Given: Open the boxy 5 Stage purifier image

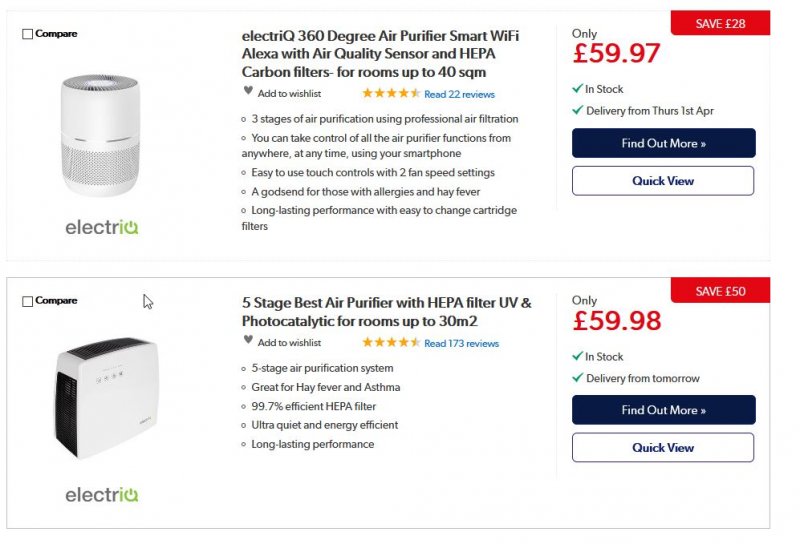Looking at the screenshot, I should (105, 397).
